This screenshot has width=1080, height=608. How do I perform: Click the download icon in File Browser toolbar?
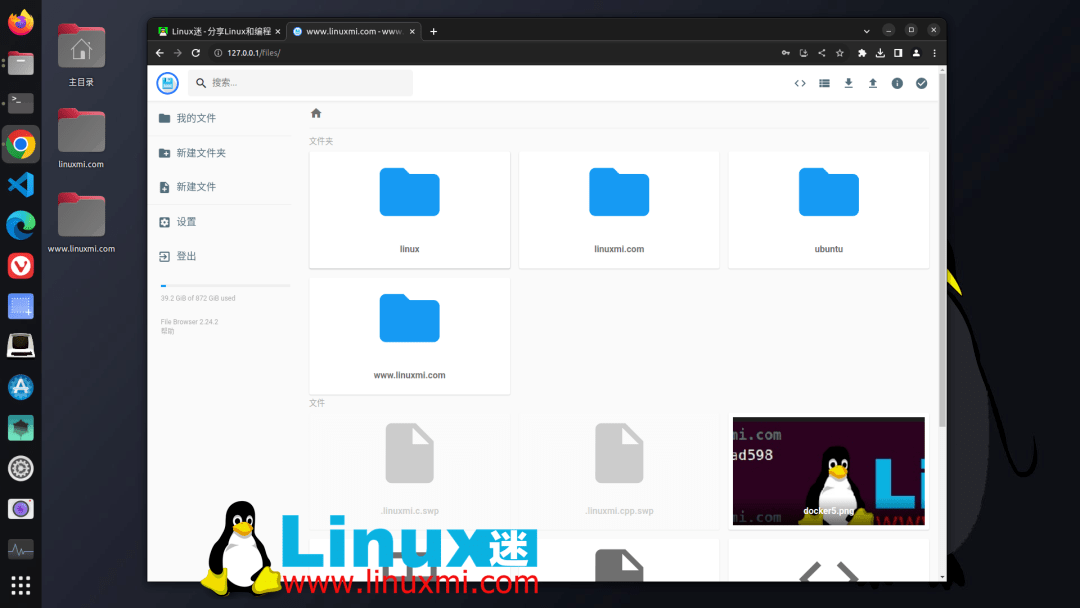(x=849, y=83)
